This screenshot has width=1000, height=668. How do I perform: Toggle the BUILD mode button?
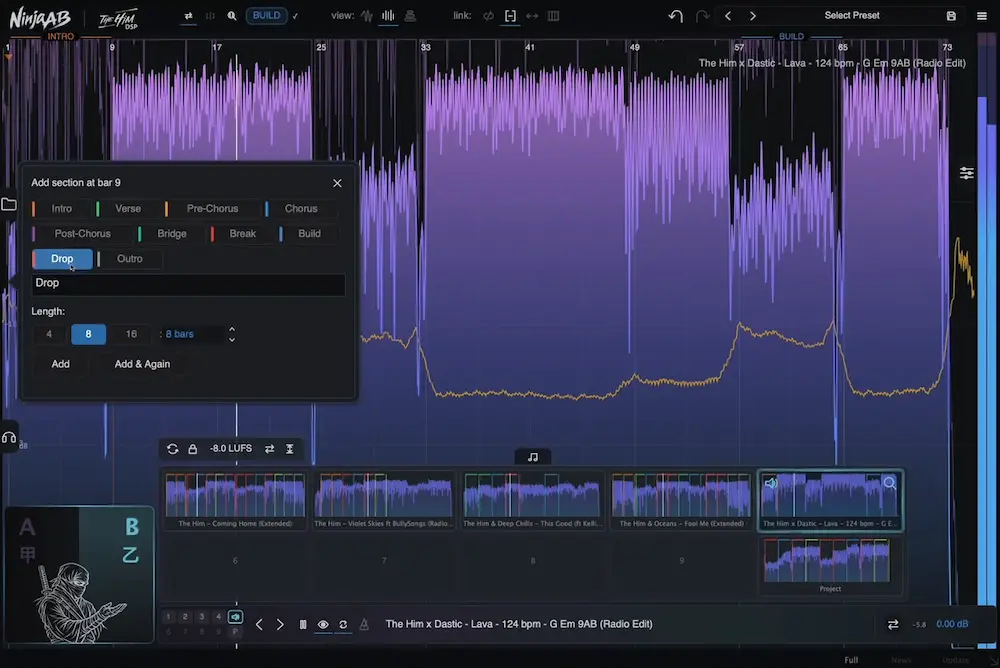pos(267,15)
